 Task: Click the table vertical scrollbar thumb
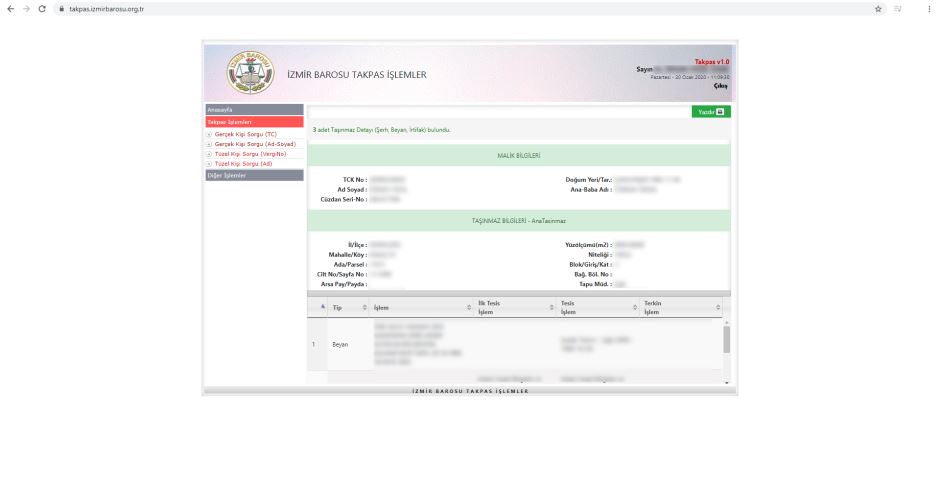click(727, 340)
